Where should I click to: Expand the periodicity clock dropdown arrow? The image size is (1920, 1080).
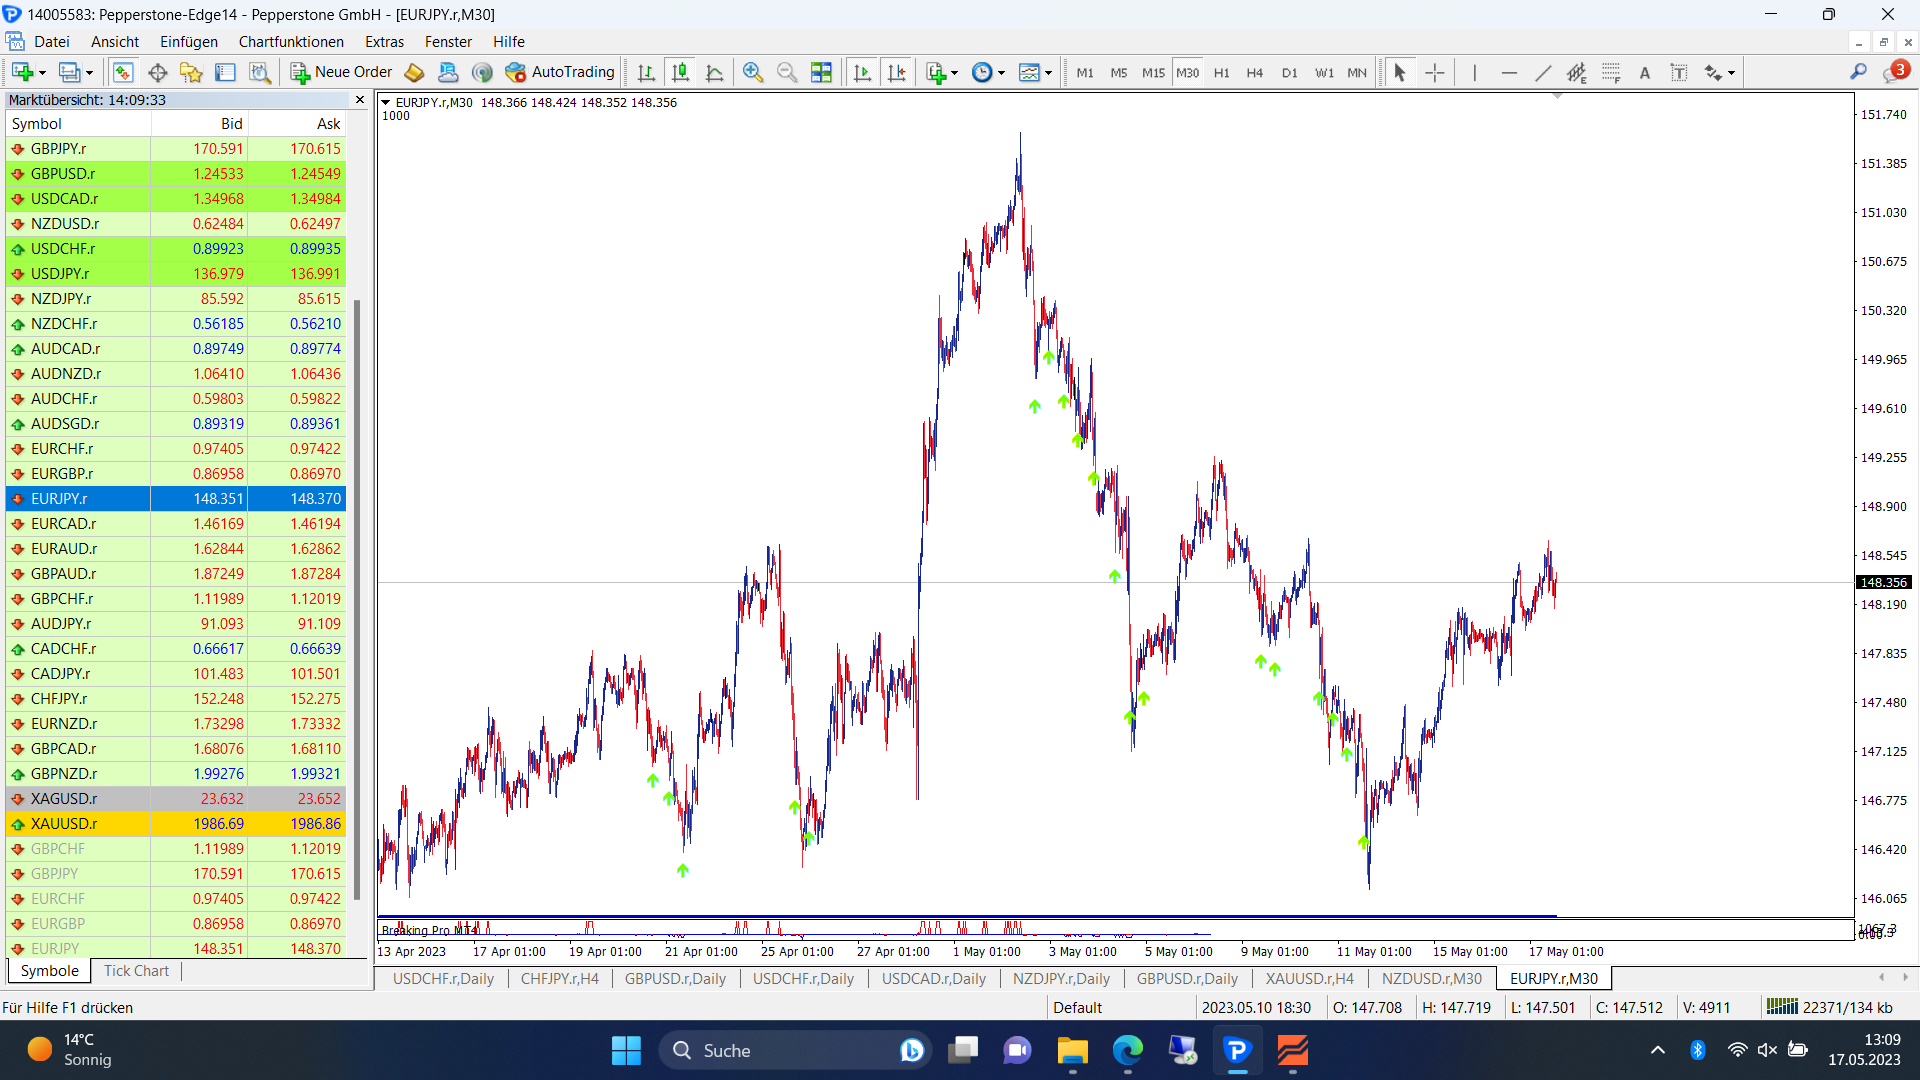click(x=1001, y=73)
